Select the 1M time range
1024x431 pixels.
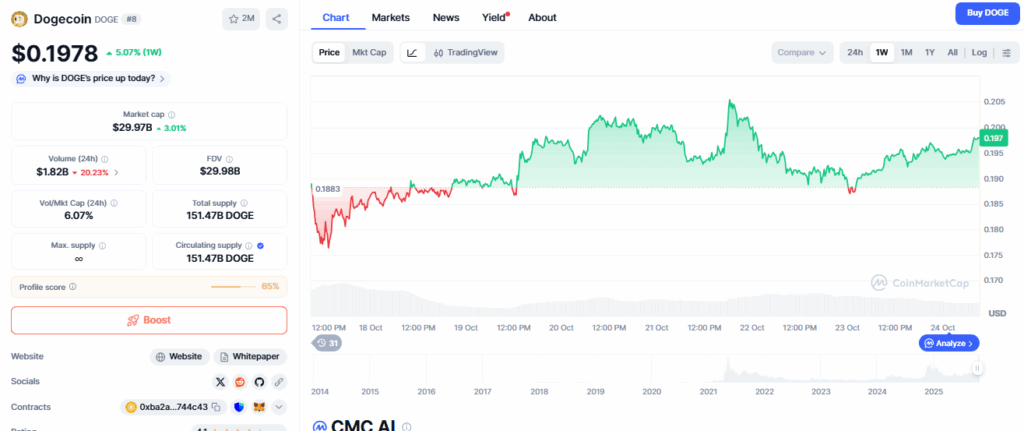906,52
